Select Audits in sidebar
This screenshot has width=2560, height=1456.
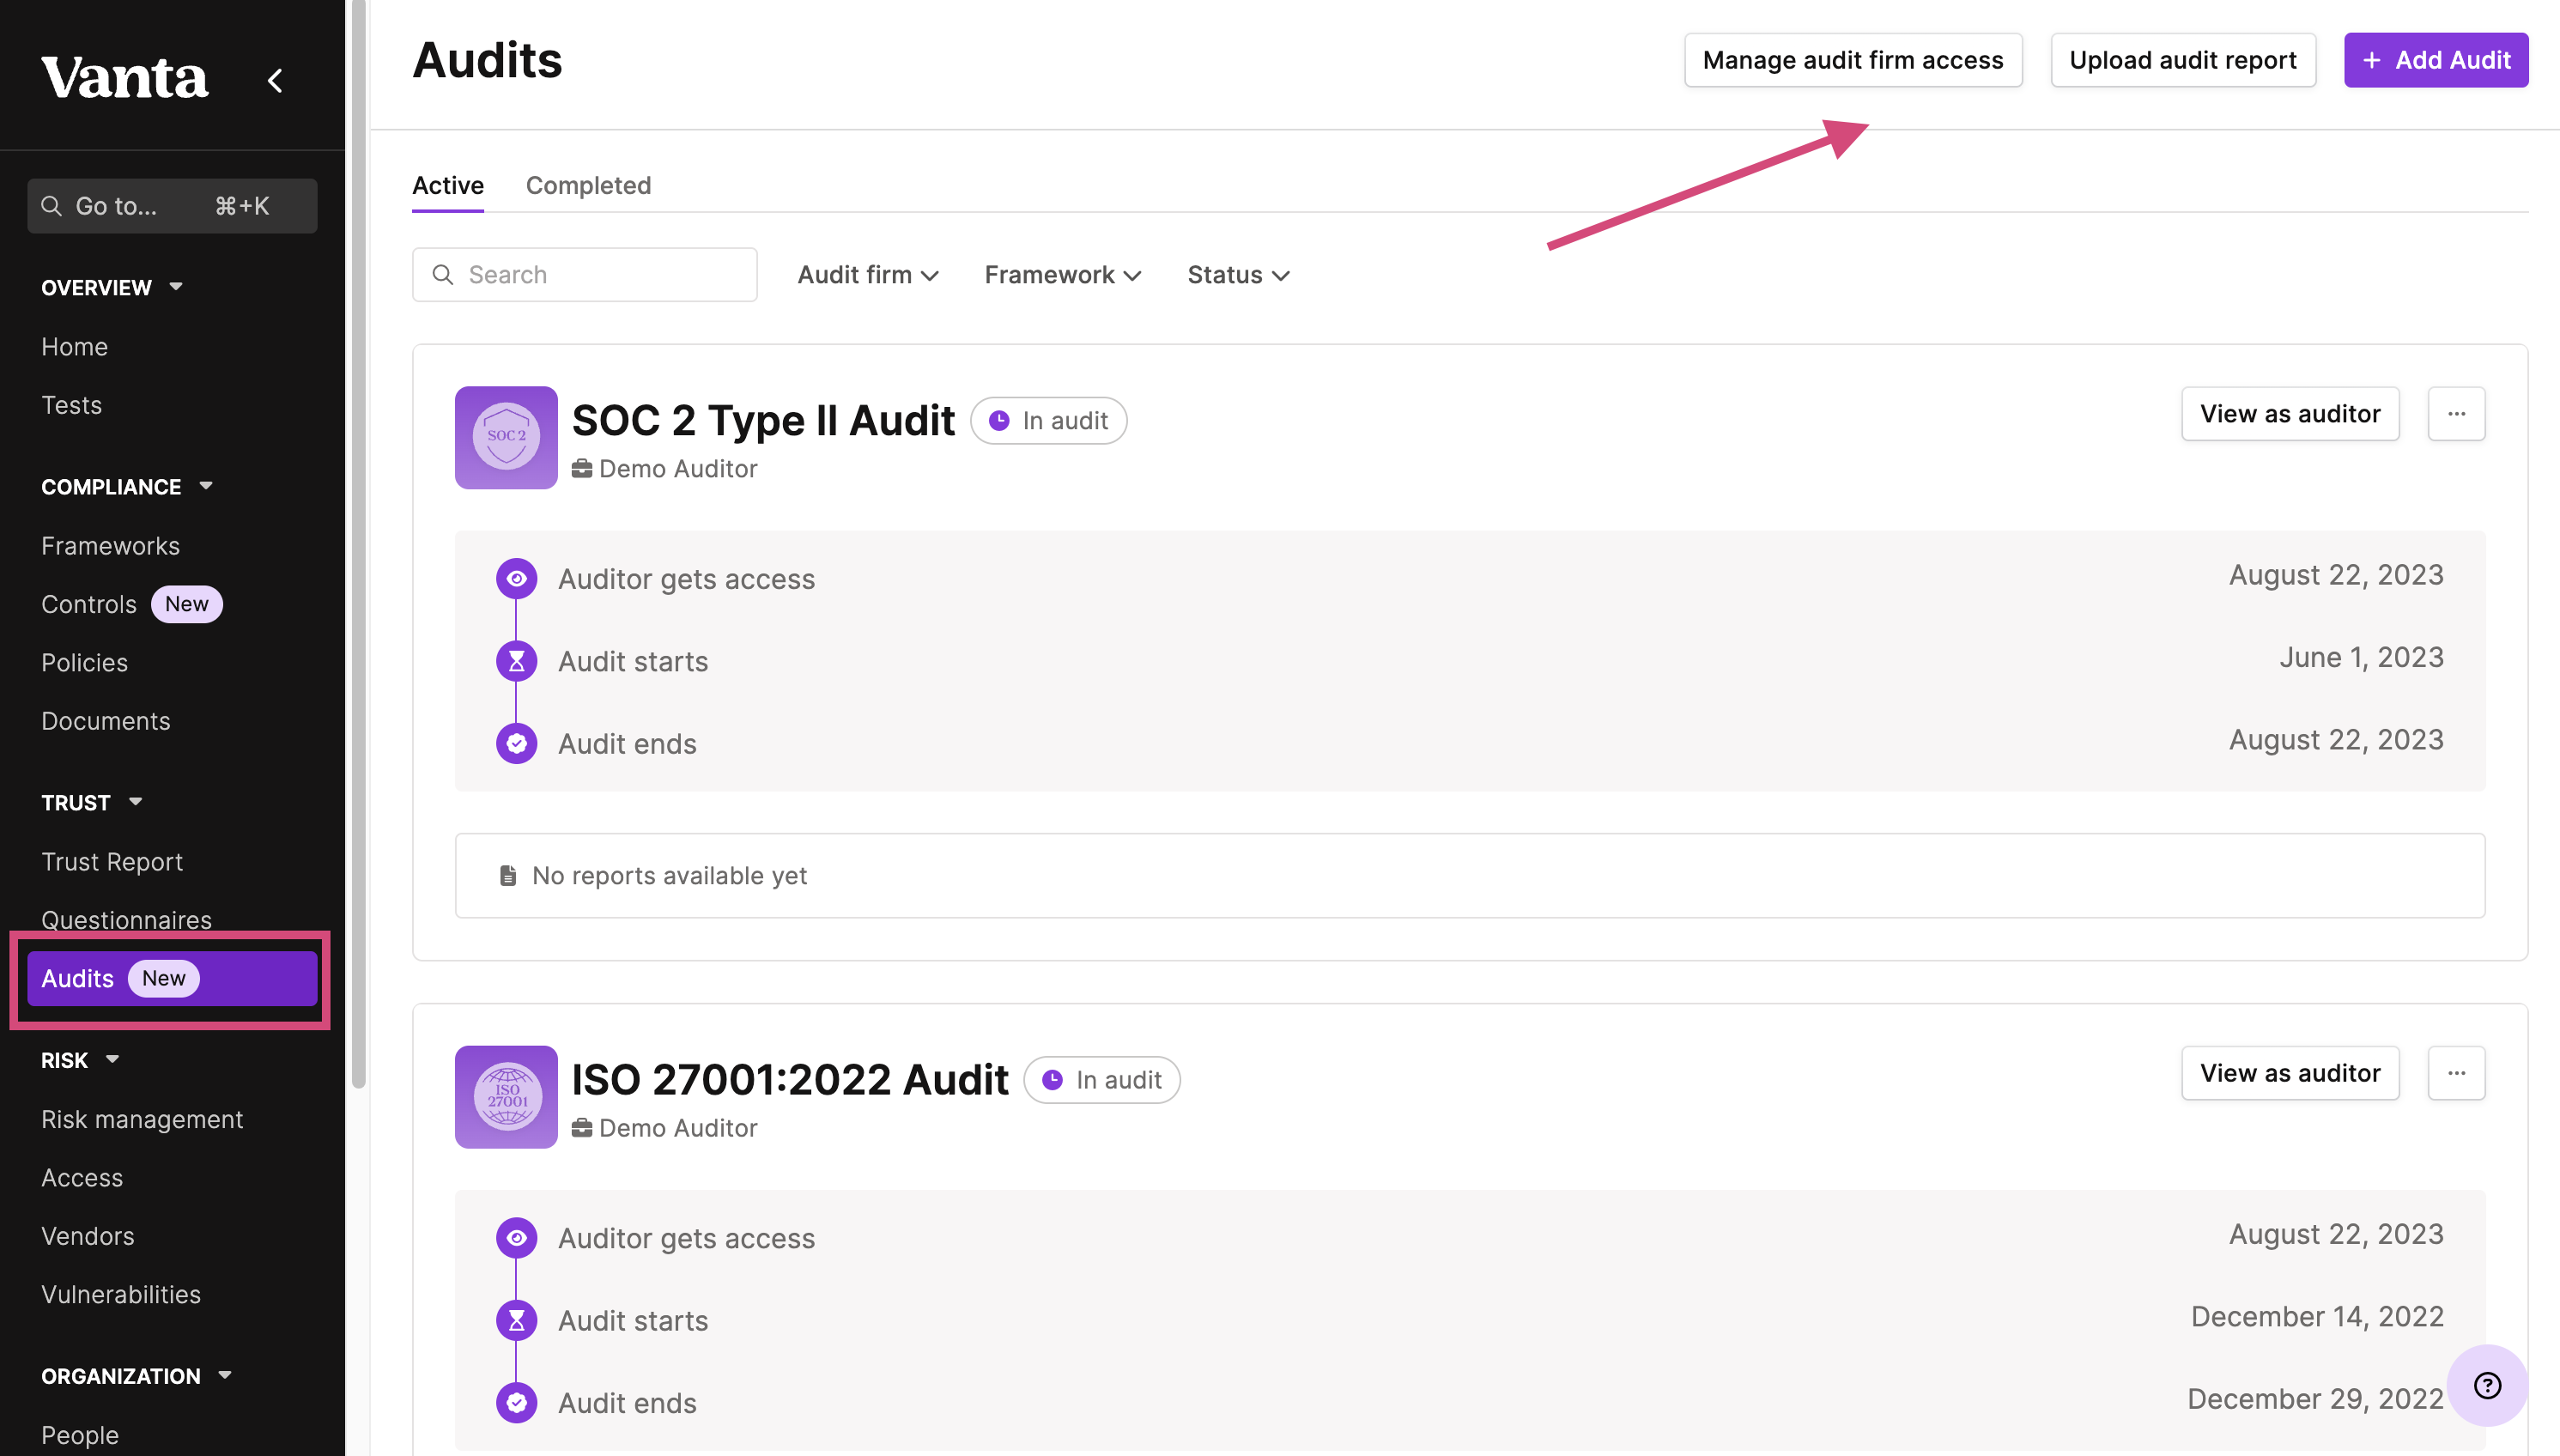point(172,978)
